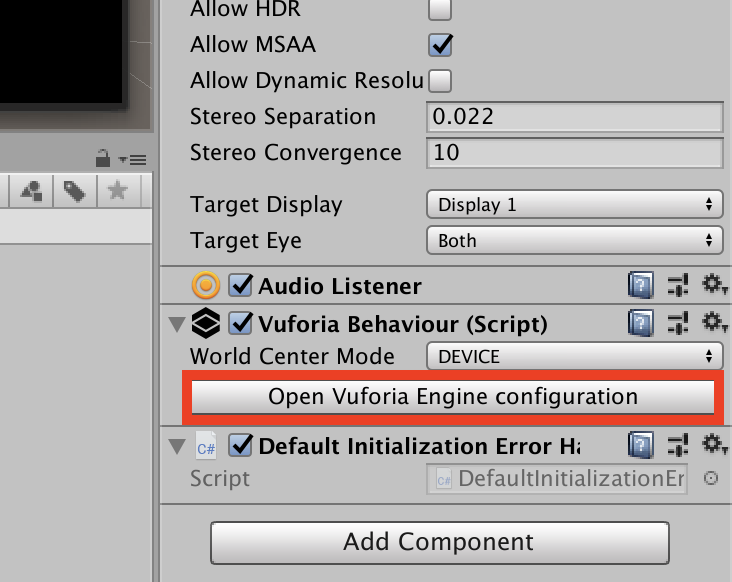The height and width of the screenshot is (582, 732).
Task: Uncheck the Allow MSAA checkbox
Action: pos(439,44)
